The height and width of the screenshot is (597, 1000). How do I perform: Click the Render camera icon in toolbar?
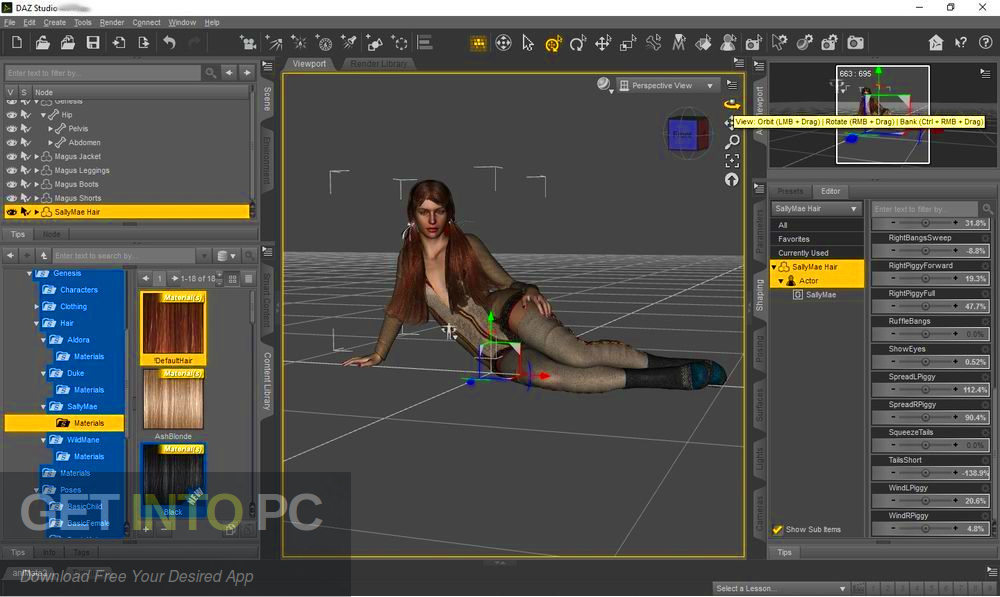855,43
